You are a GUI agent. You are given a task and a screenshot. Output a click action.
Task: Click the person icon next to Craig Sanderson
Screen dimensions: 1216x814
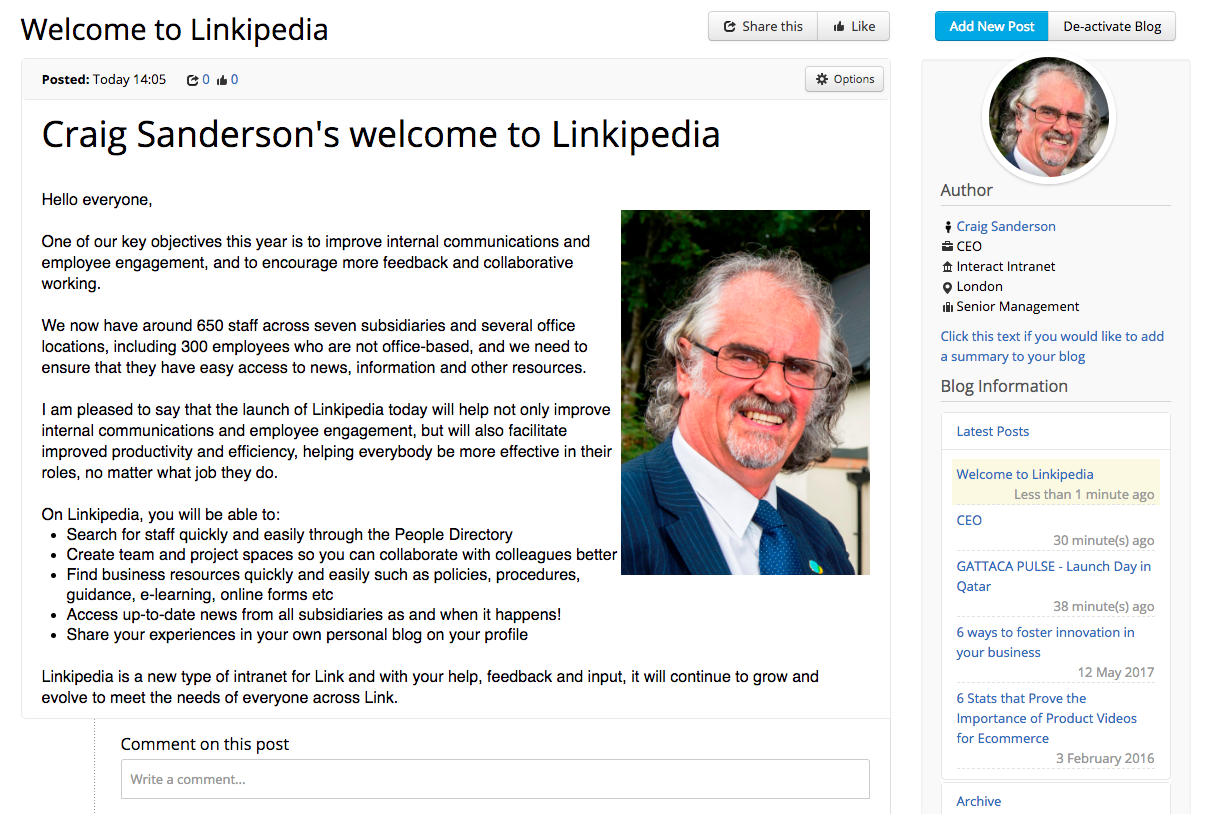pyautogui.click(x=948, y=226)
